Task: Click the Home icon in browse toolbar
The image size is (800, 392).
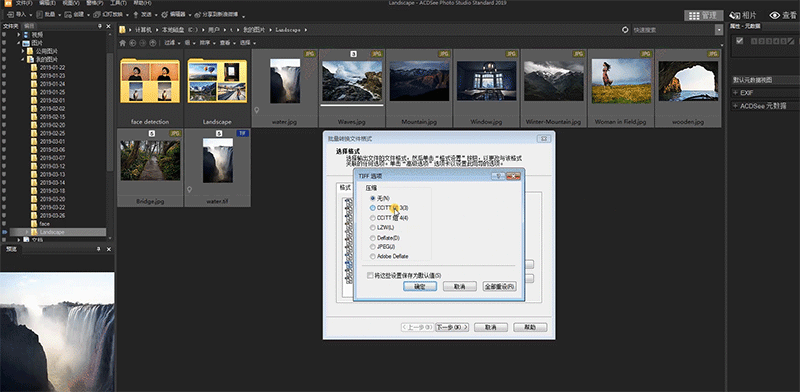Action: [122, 43]
